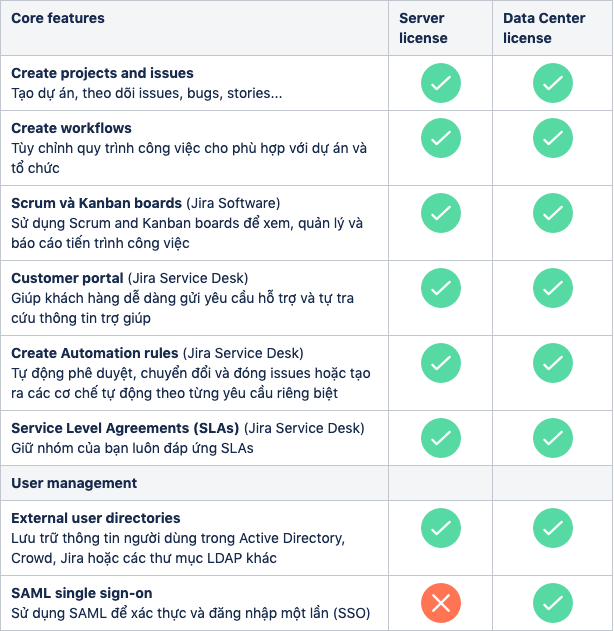Click the Customer portal feature title
Viewport: 614px width, 631px height.
tap(67, 278)
